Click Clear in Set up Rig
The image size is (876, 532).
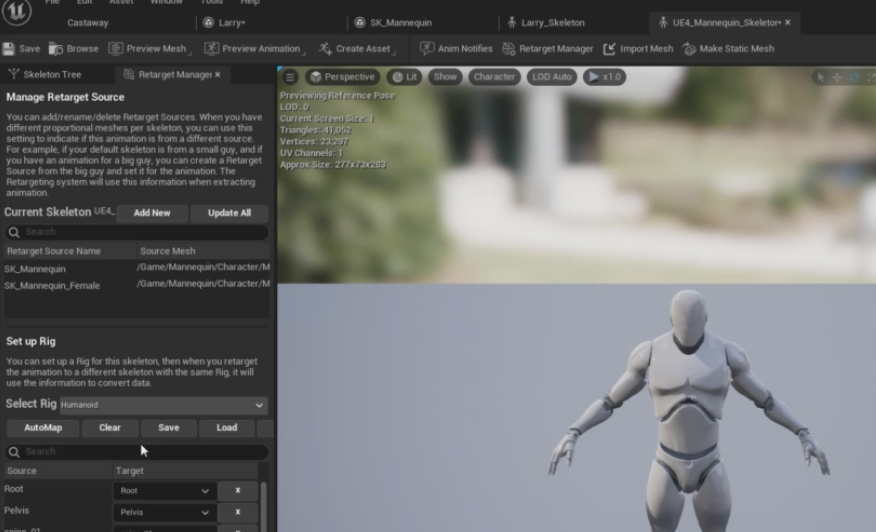point(110,428)
